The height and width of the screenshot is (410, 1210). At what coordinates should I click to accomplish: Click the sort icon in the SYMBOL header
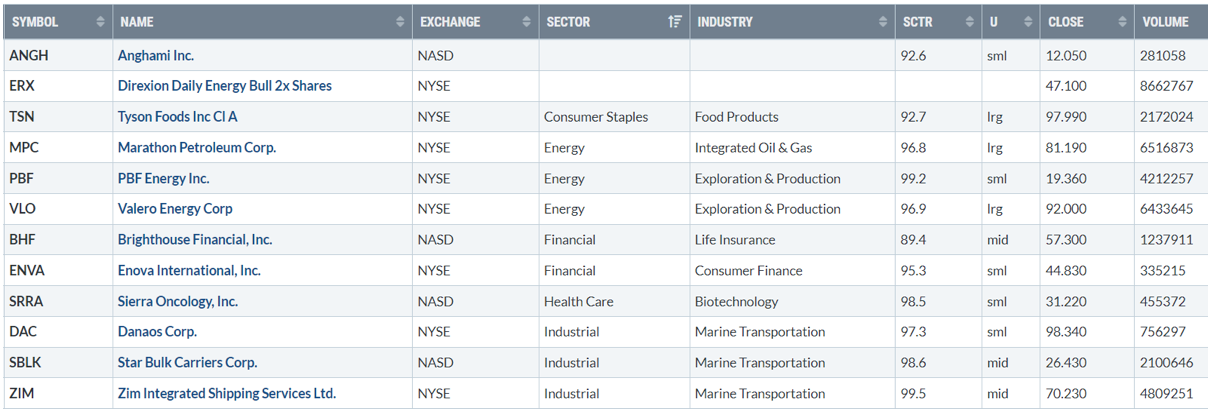(x=100, y=22)
